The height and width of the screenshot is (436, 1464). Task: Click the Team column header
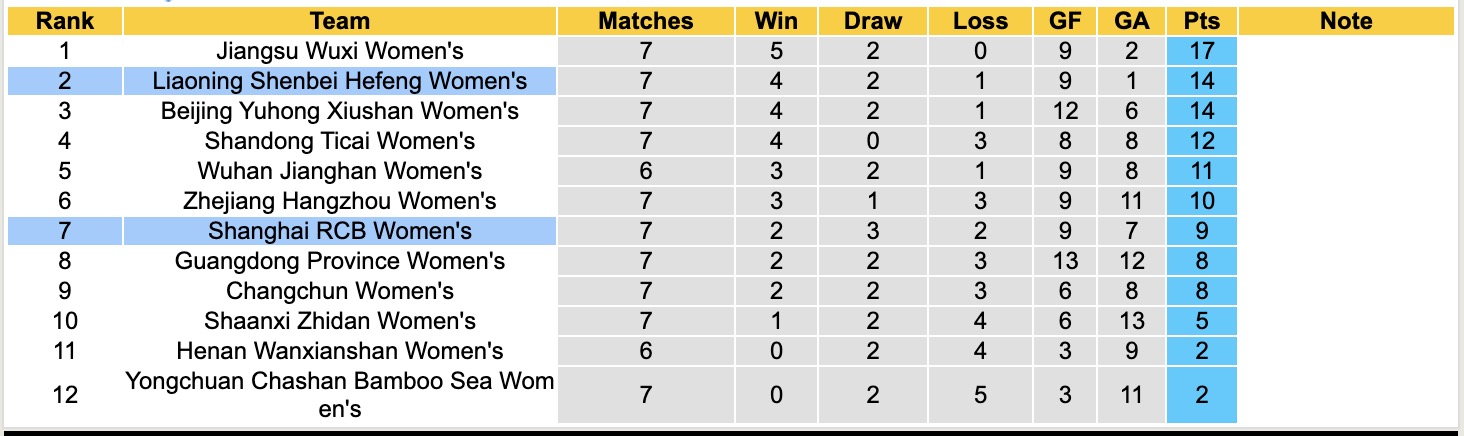click(x=340, y=21)
